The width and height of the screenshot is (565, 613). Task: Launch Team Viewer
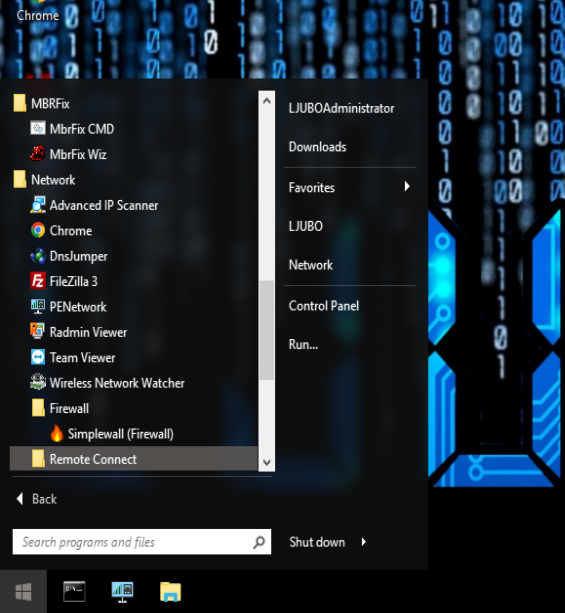(133, 358)
